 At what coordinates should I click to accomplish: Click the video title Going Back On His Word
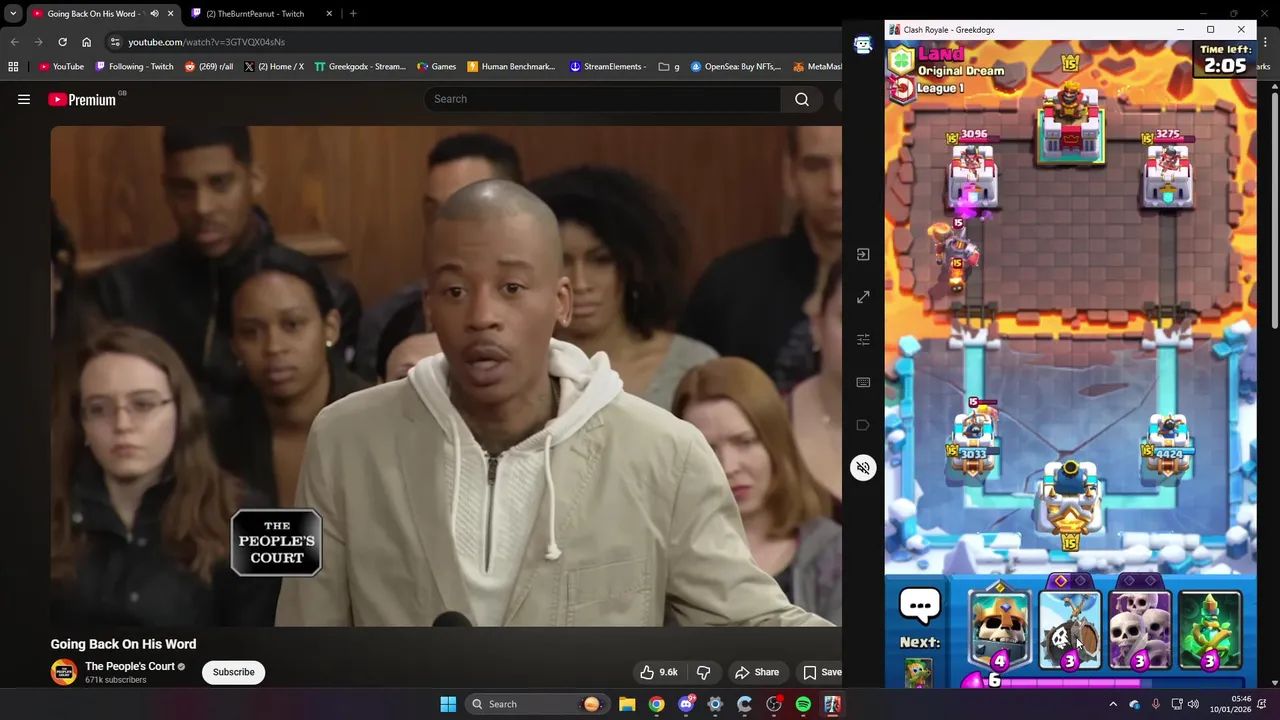[123, 644]
